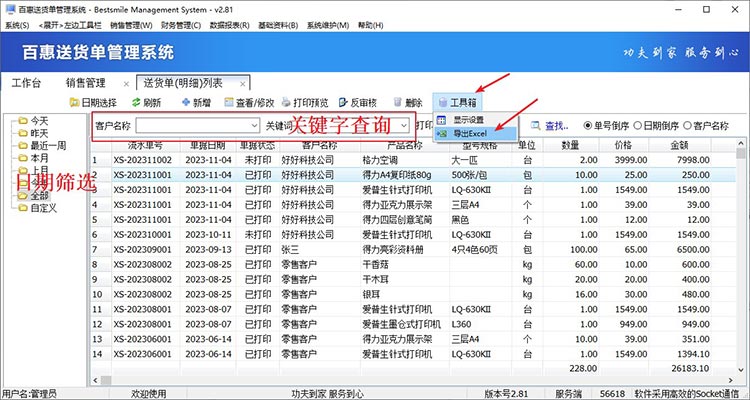
Task: Select the 最近一周 folder
Action: point(42,145)
